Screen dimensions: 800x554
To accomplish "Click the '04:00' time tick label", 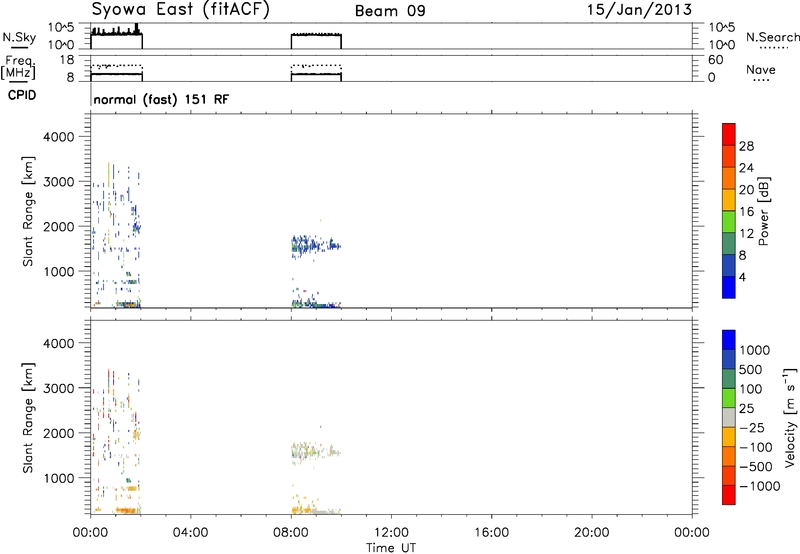I will click(x=190, y=533).
